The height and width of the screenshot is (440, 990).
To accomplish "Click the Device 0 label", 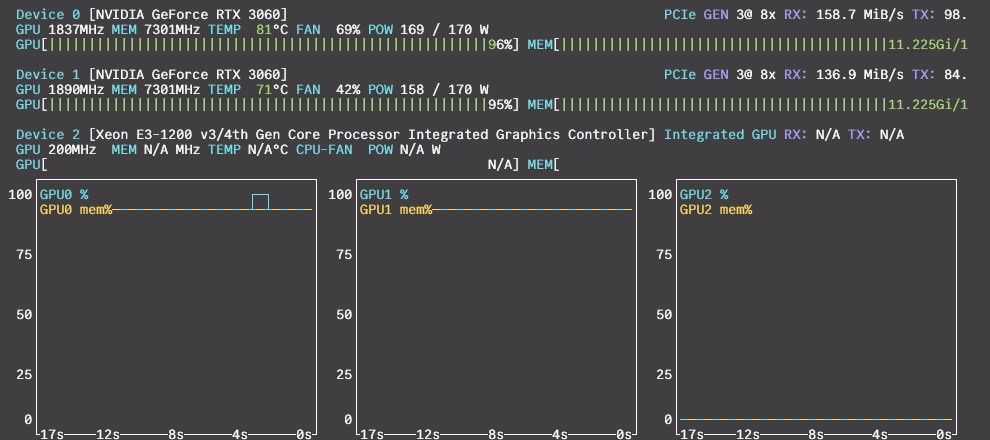I will [48, 14].
